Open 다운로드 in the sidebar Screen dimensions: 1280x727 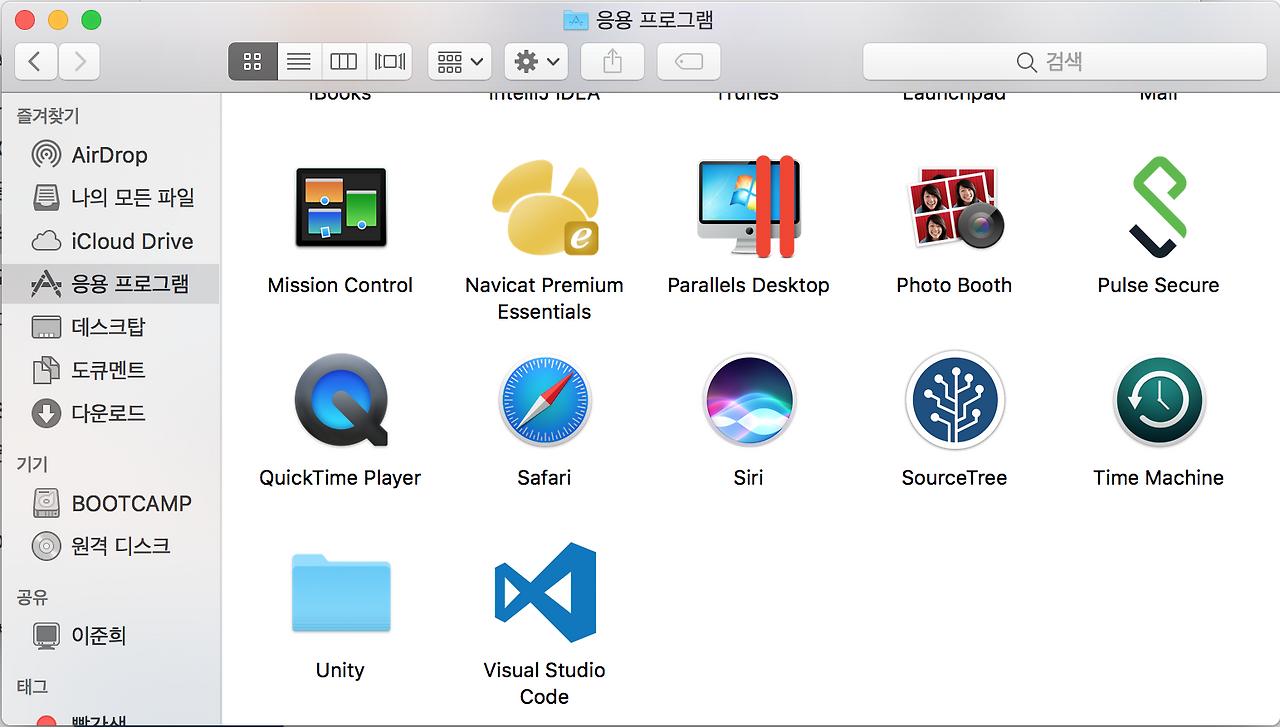110,413
